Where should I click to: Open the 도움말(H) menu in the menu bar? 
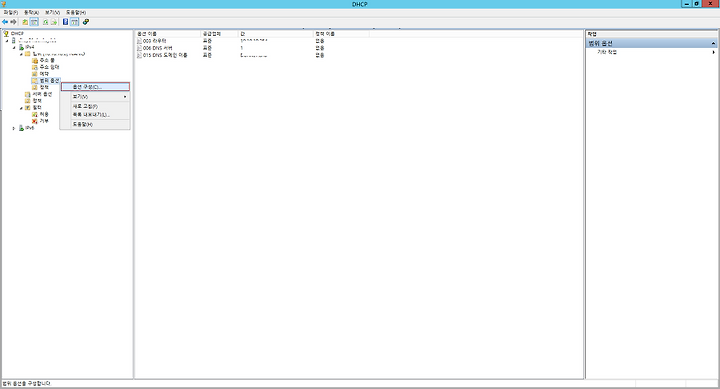tap(76, 12)
